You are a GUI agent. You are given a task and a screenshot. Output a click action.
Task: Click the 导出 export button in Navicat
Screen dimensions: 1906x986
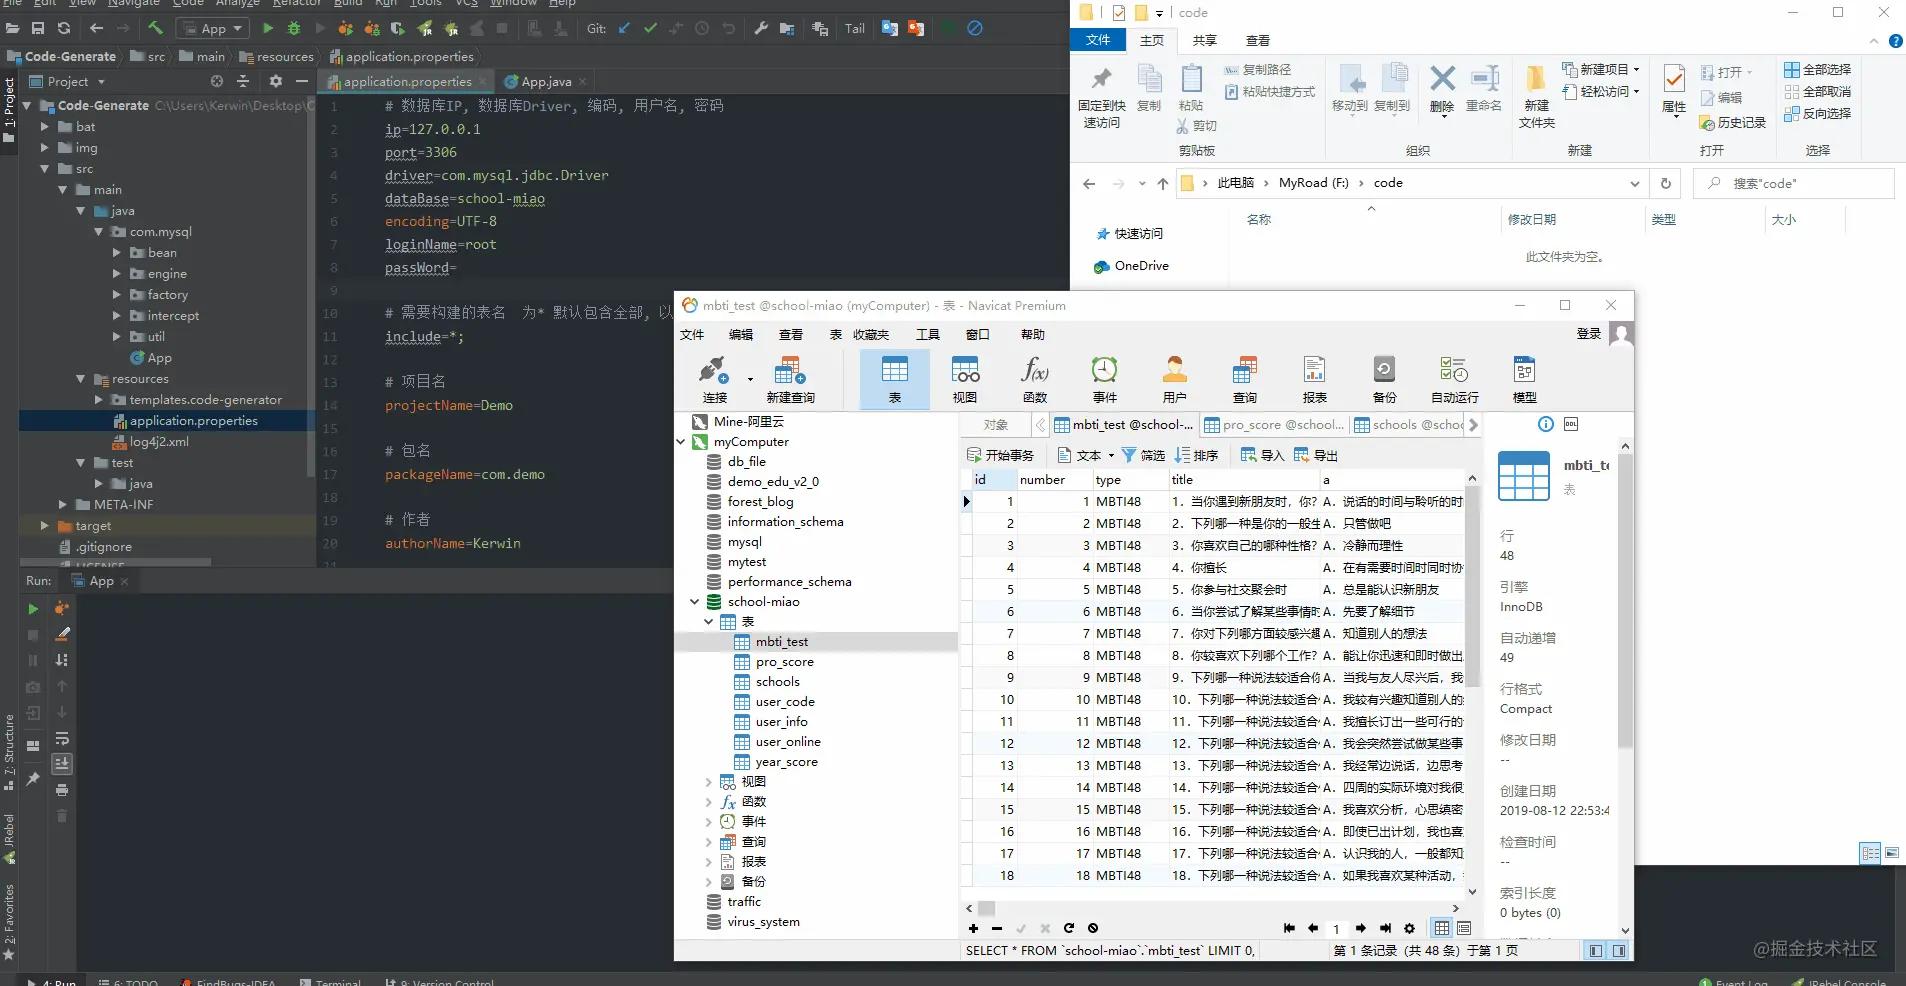click(1316, 455)
